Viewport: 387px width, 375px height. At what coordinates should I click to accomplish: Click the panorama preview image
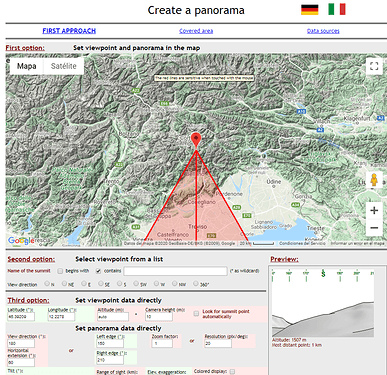click(x=323, y=303)
